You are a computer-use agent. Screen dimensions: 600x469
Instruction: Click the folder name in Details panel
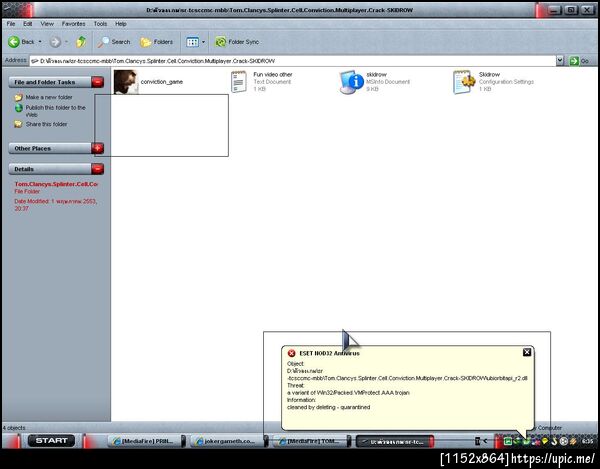56,184
